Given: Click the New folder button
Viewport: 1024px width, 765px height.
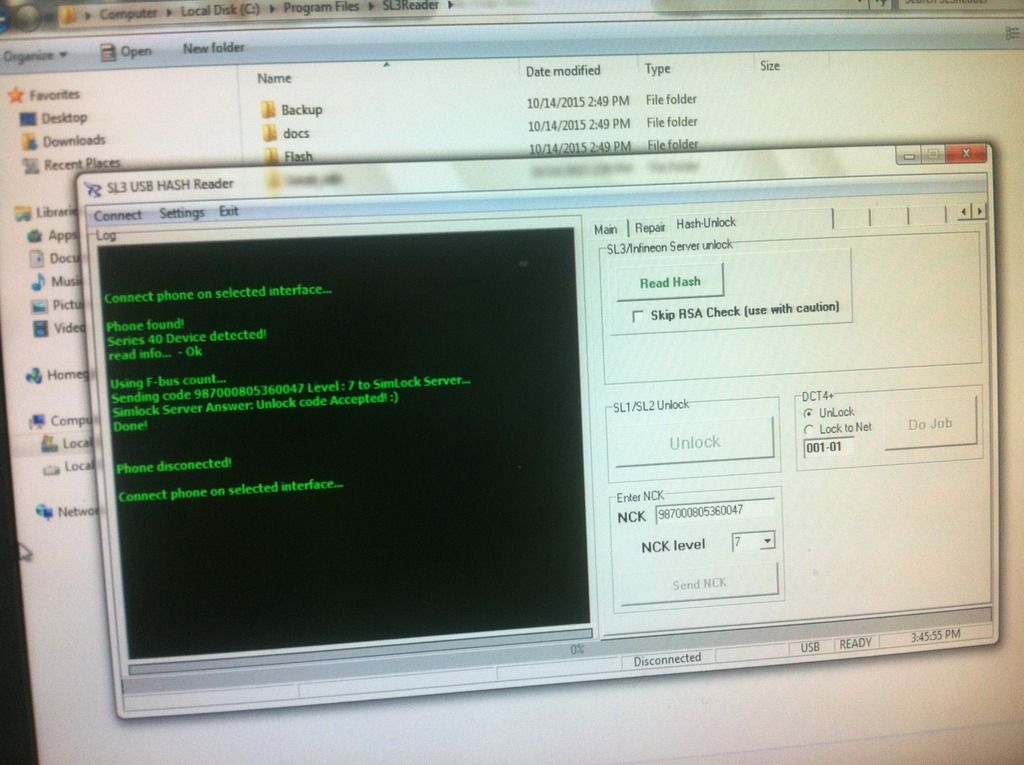Looking at the screenshot, I should point(213,48).
